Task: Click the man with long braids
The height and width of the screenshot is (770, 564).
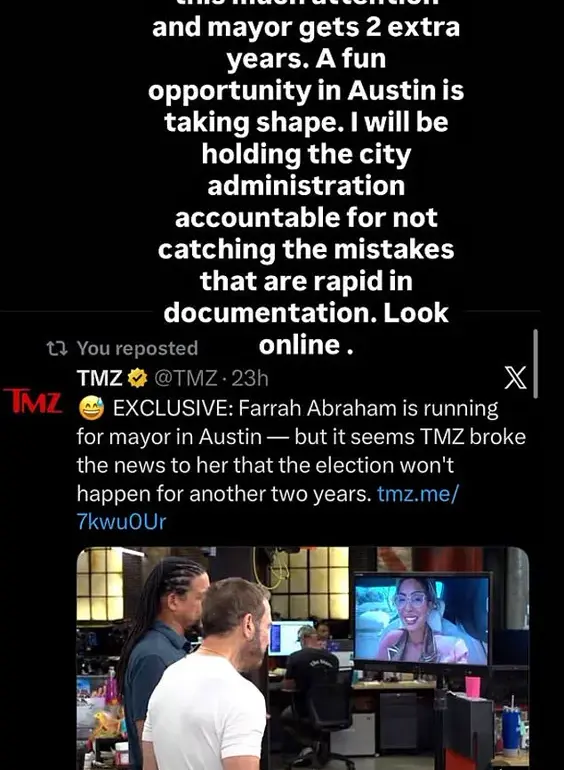Action: [160, 653]
